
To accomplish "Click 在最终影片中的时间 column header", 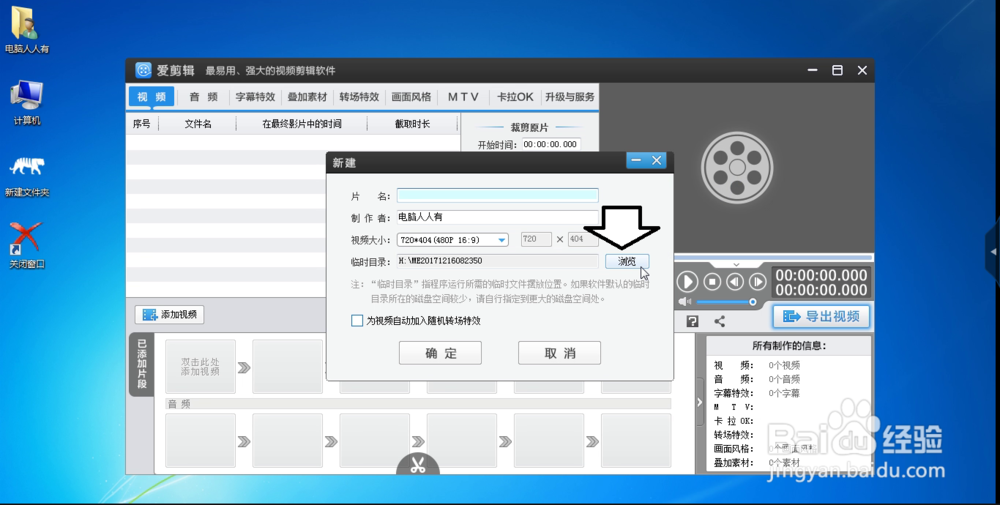I will click(x=302, y=124).
